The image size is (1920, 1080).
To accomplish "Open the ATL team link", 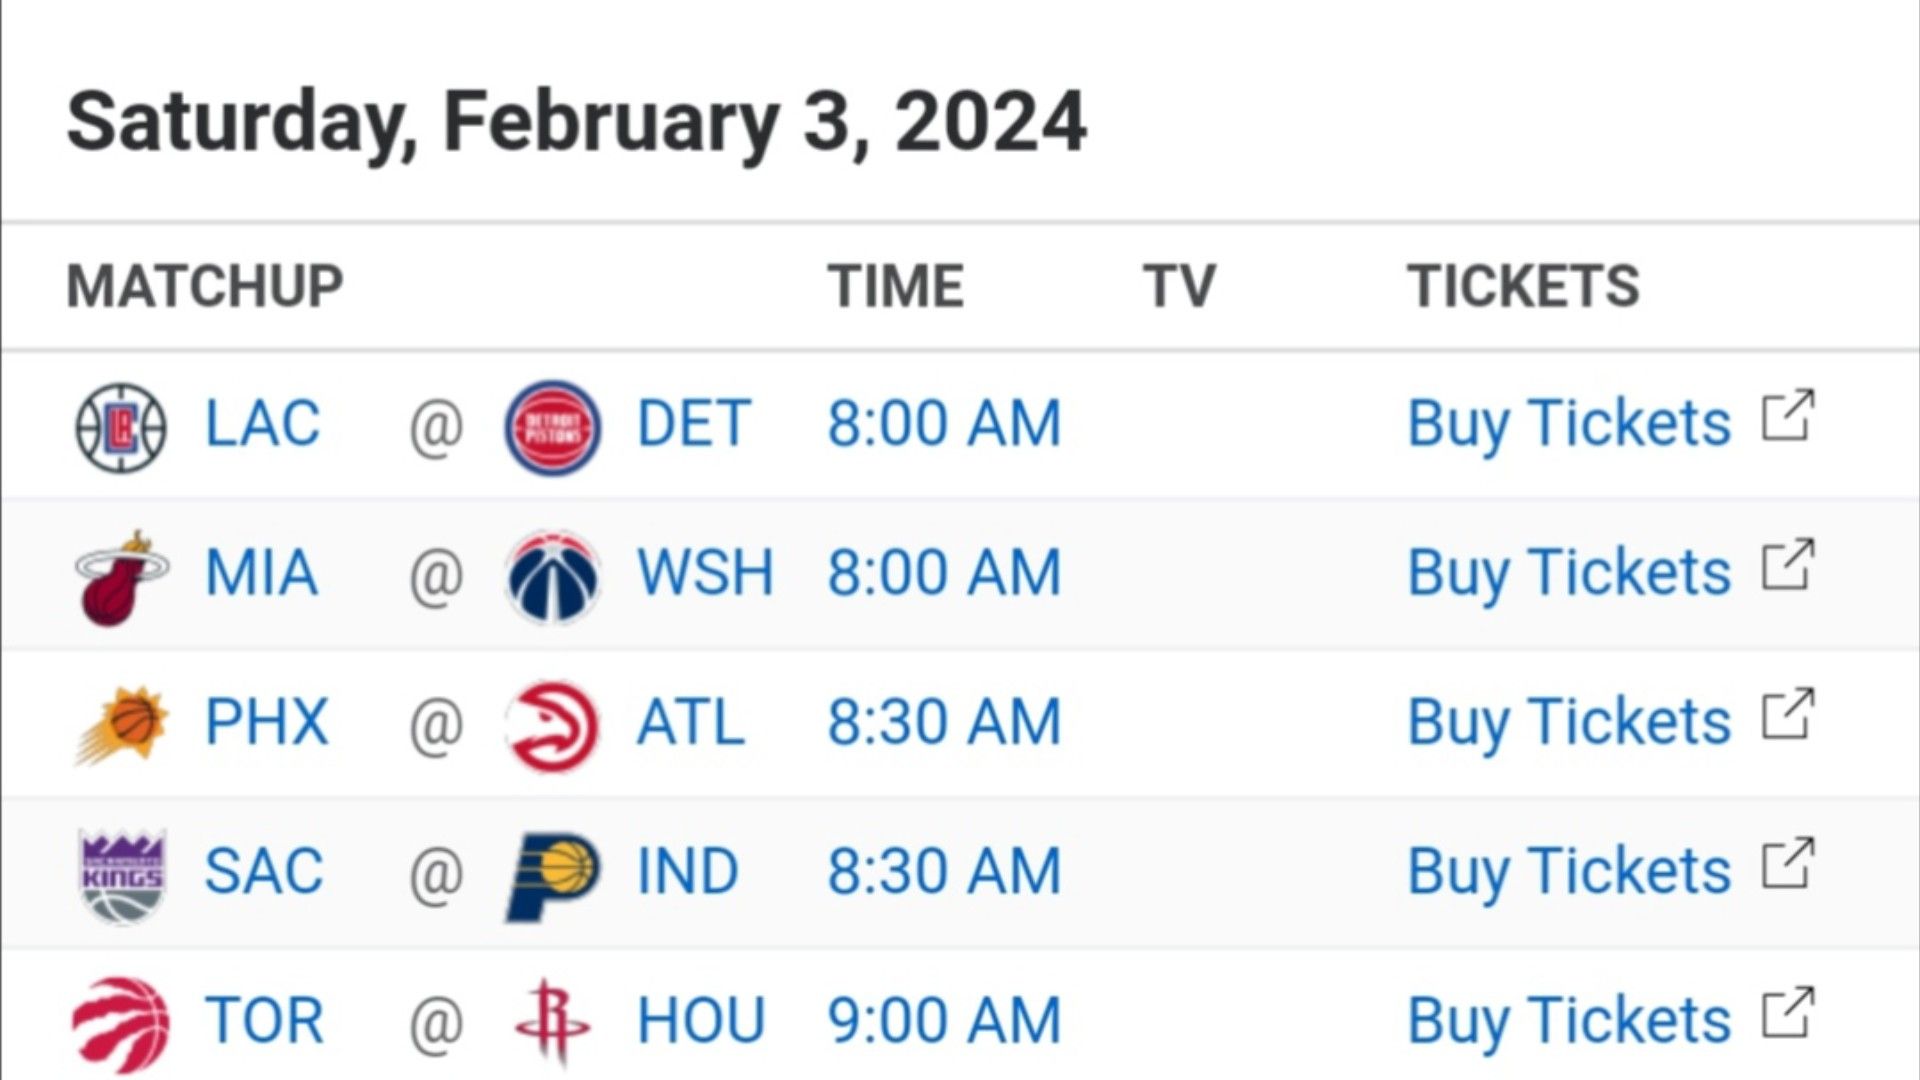I will point(691,722).
